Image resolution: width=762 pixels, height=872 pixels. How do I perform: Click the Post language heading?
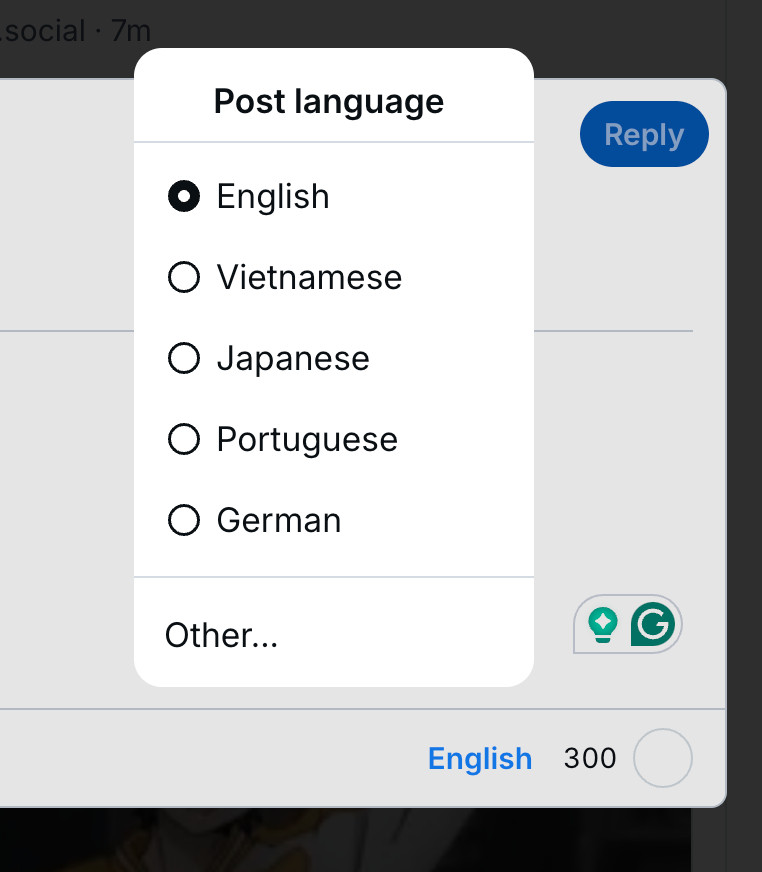pyautogui.click(x=329, y=102)
